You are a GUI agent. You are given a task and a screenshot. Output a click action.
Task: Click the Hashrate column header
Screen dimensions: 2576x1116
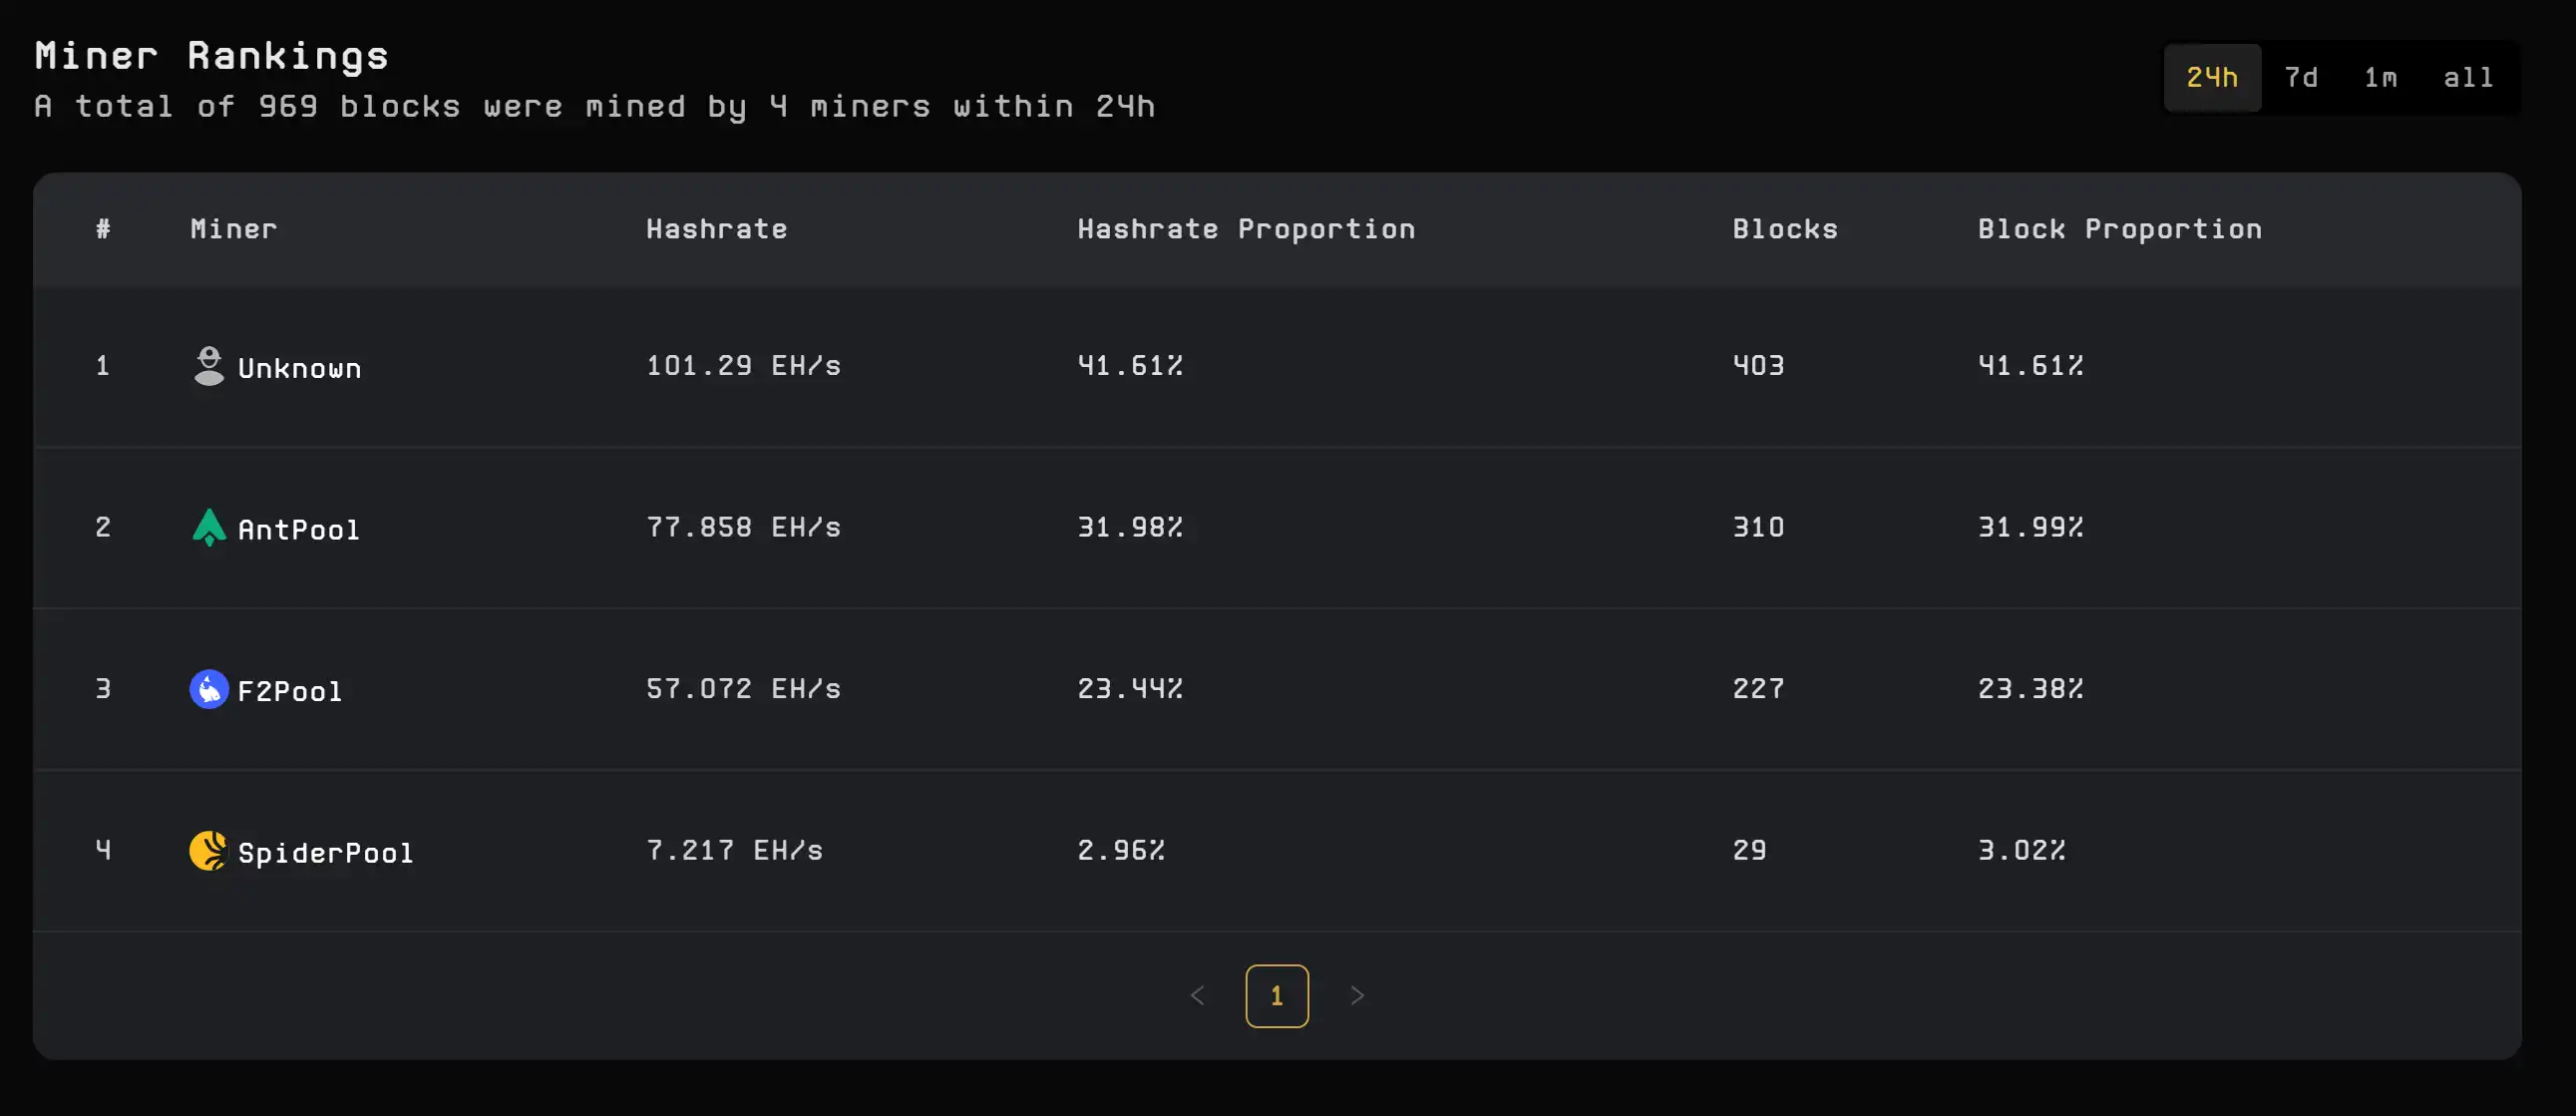tap(716, 229)
